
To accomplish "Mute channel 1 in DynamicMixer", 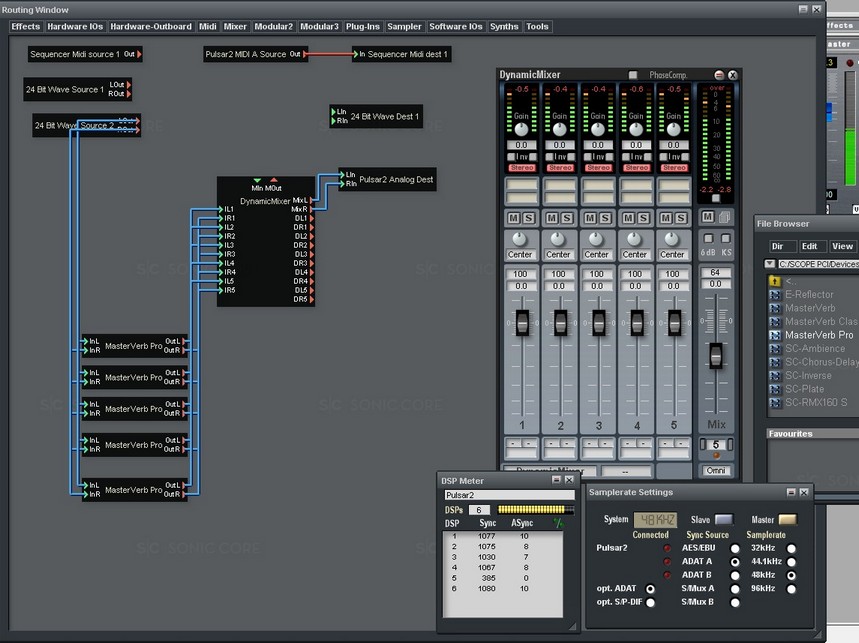I will (514, 219).
